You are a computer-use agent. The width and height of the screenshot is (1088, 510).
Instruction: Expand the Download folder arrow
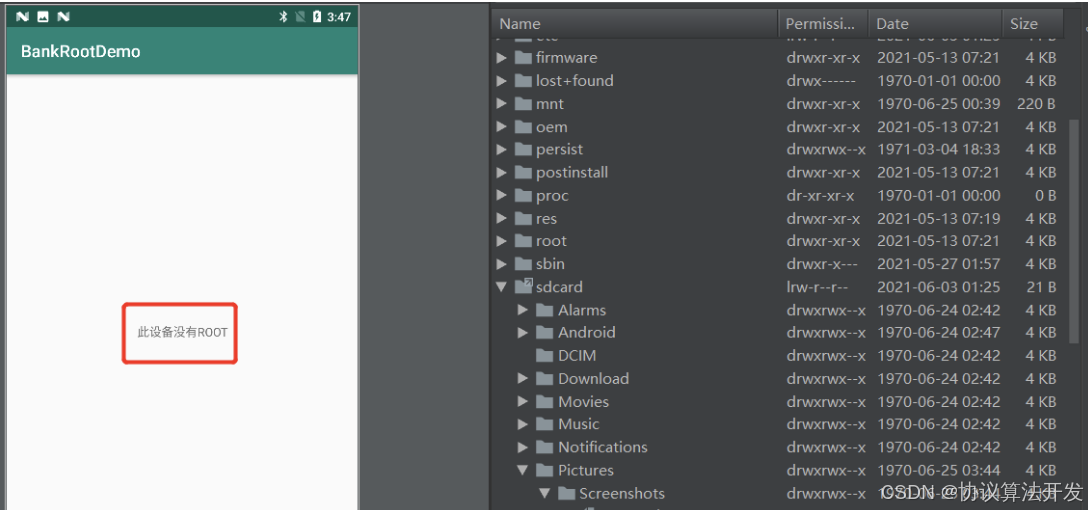tap(523, 379)
